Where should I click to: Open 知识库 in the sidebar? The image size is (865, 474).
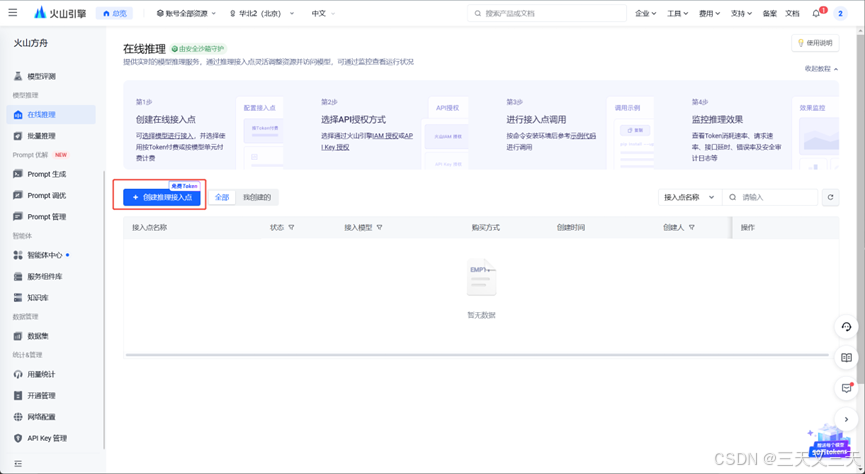(38, 298)
